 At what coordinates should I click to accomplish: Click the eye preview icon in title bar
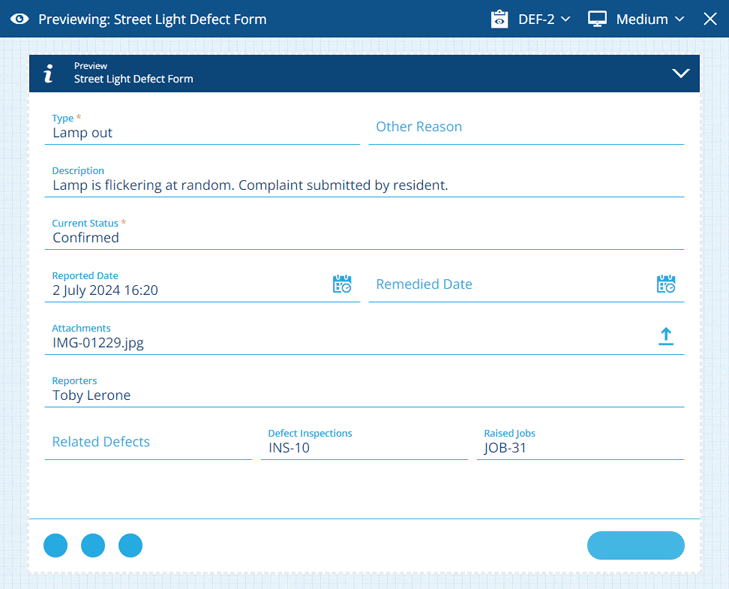pos(18,19)
